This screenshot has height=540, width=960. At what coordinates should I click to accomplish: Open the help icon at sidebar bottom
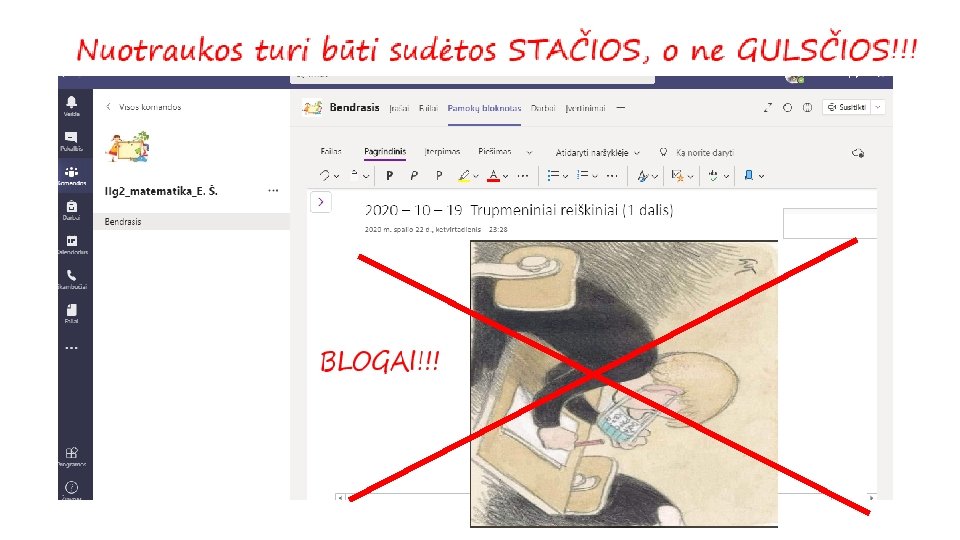point(72,488)
